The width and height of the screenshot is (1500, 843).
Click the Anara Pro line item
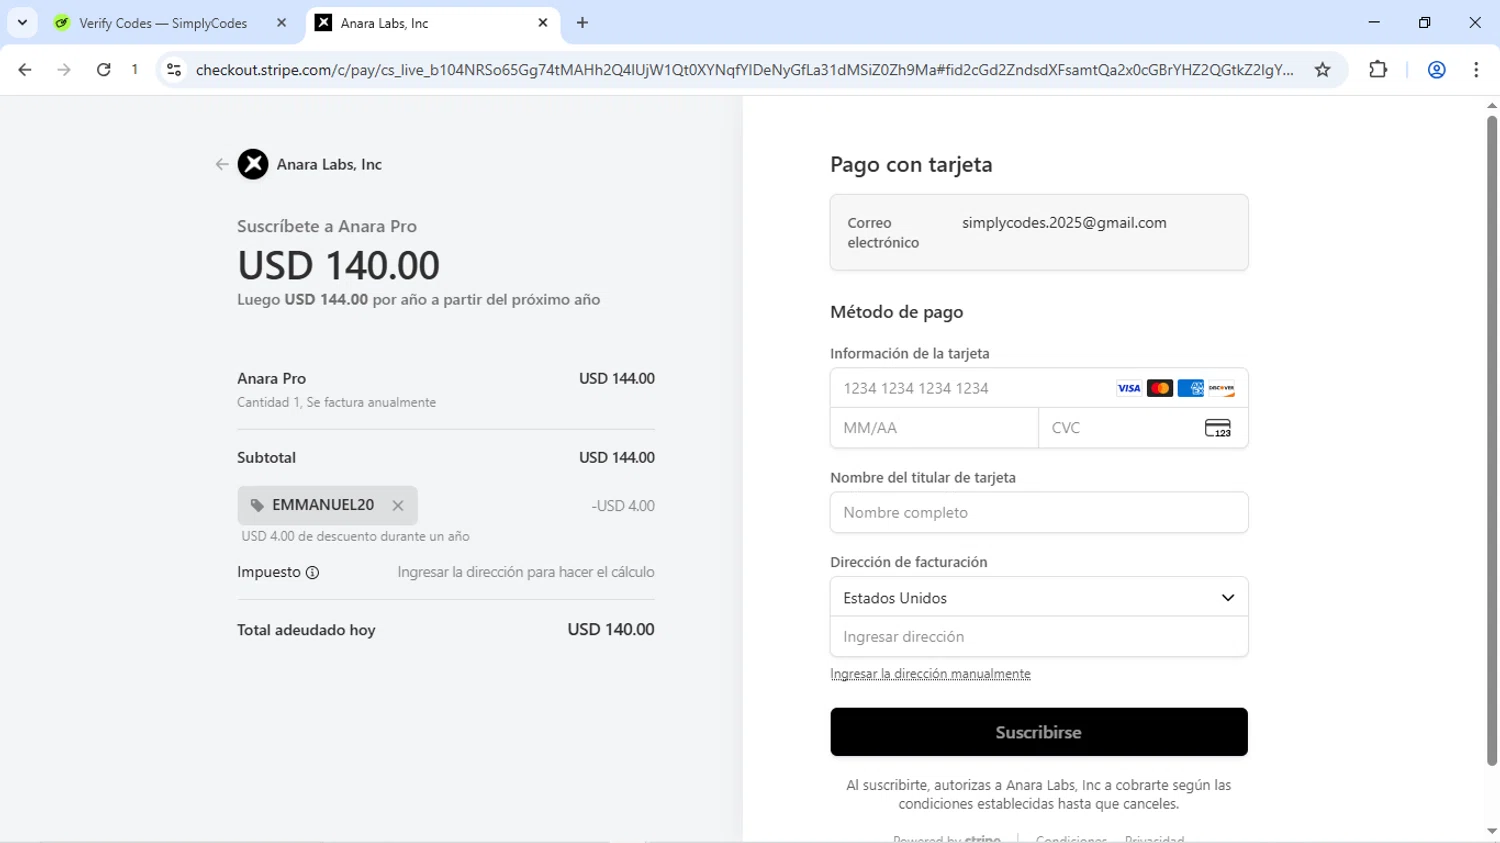271,379
